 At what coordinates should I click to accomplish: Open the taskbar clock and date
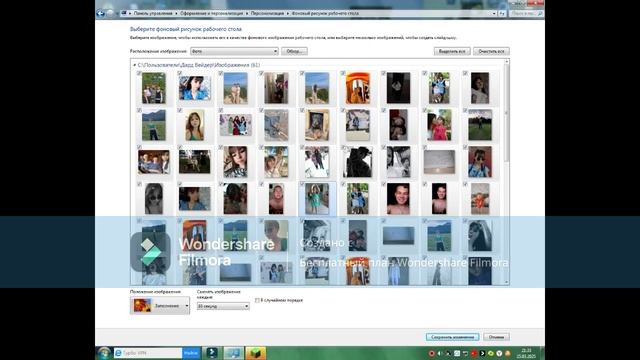pyautogui.click(x=526, y=353)
